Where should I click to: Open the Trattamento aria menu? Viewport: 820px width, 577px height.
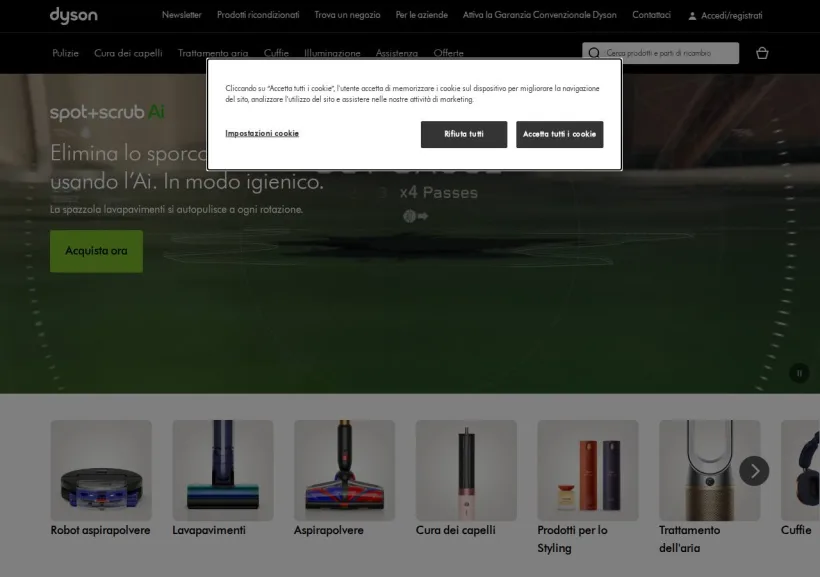click(x=213, y=53)
